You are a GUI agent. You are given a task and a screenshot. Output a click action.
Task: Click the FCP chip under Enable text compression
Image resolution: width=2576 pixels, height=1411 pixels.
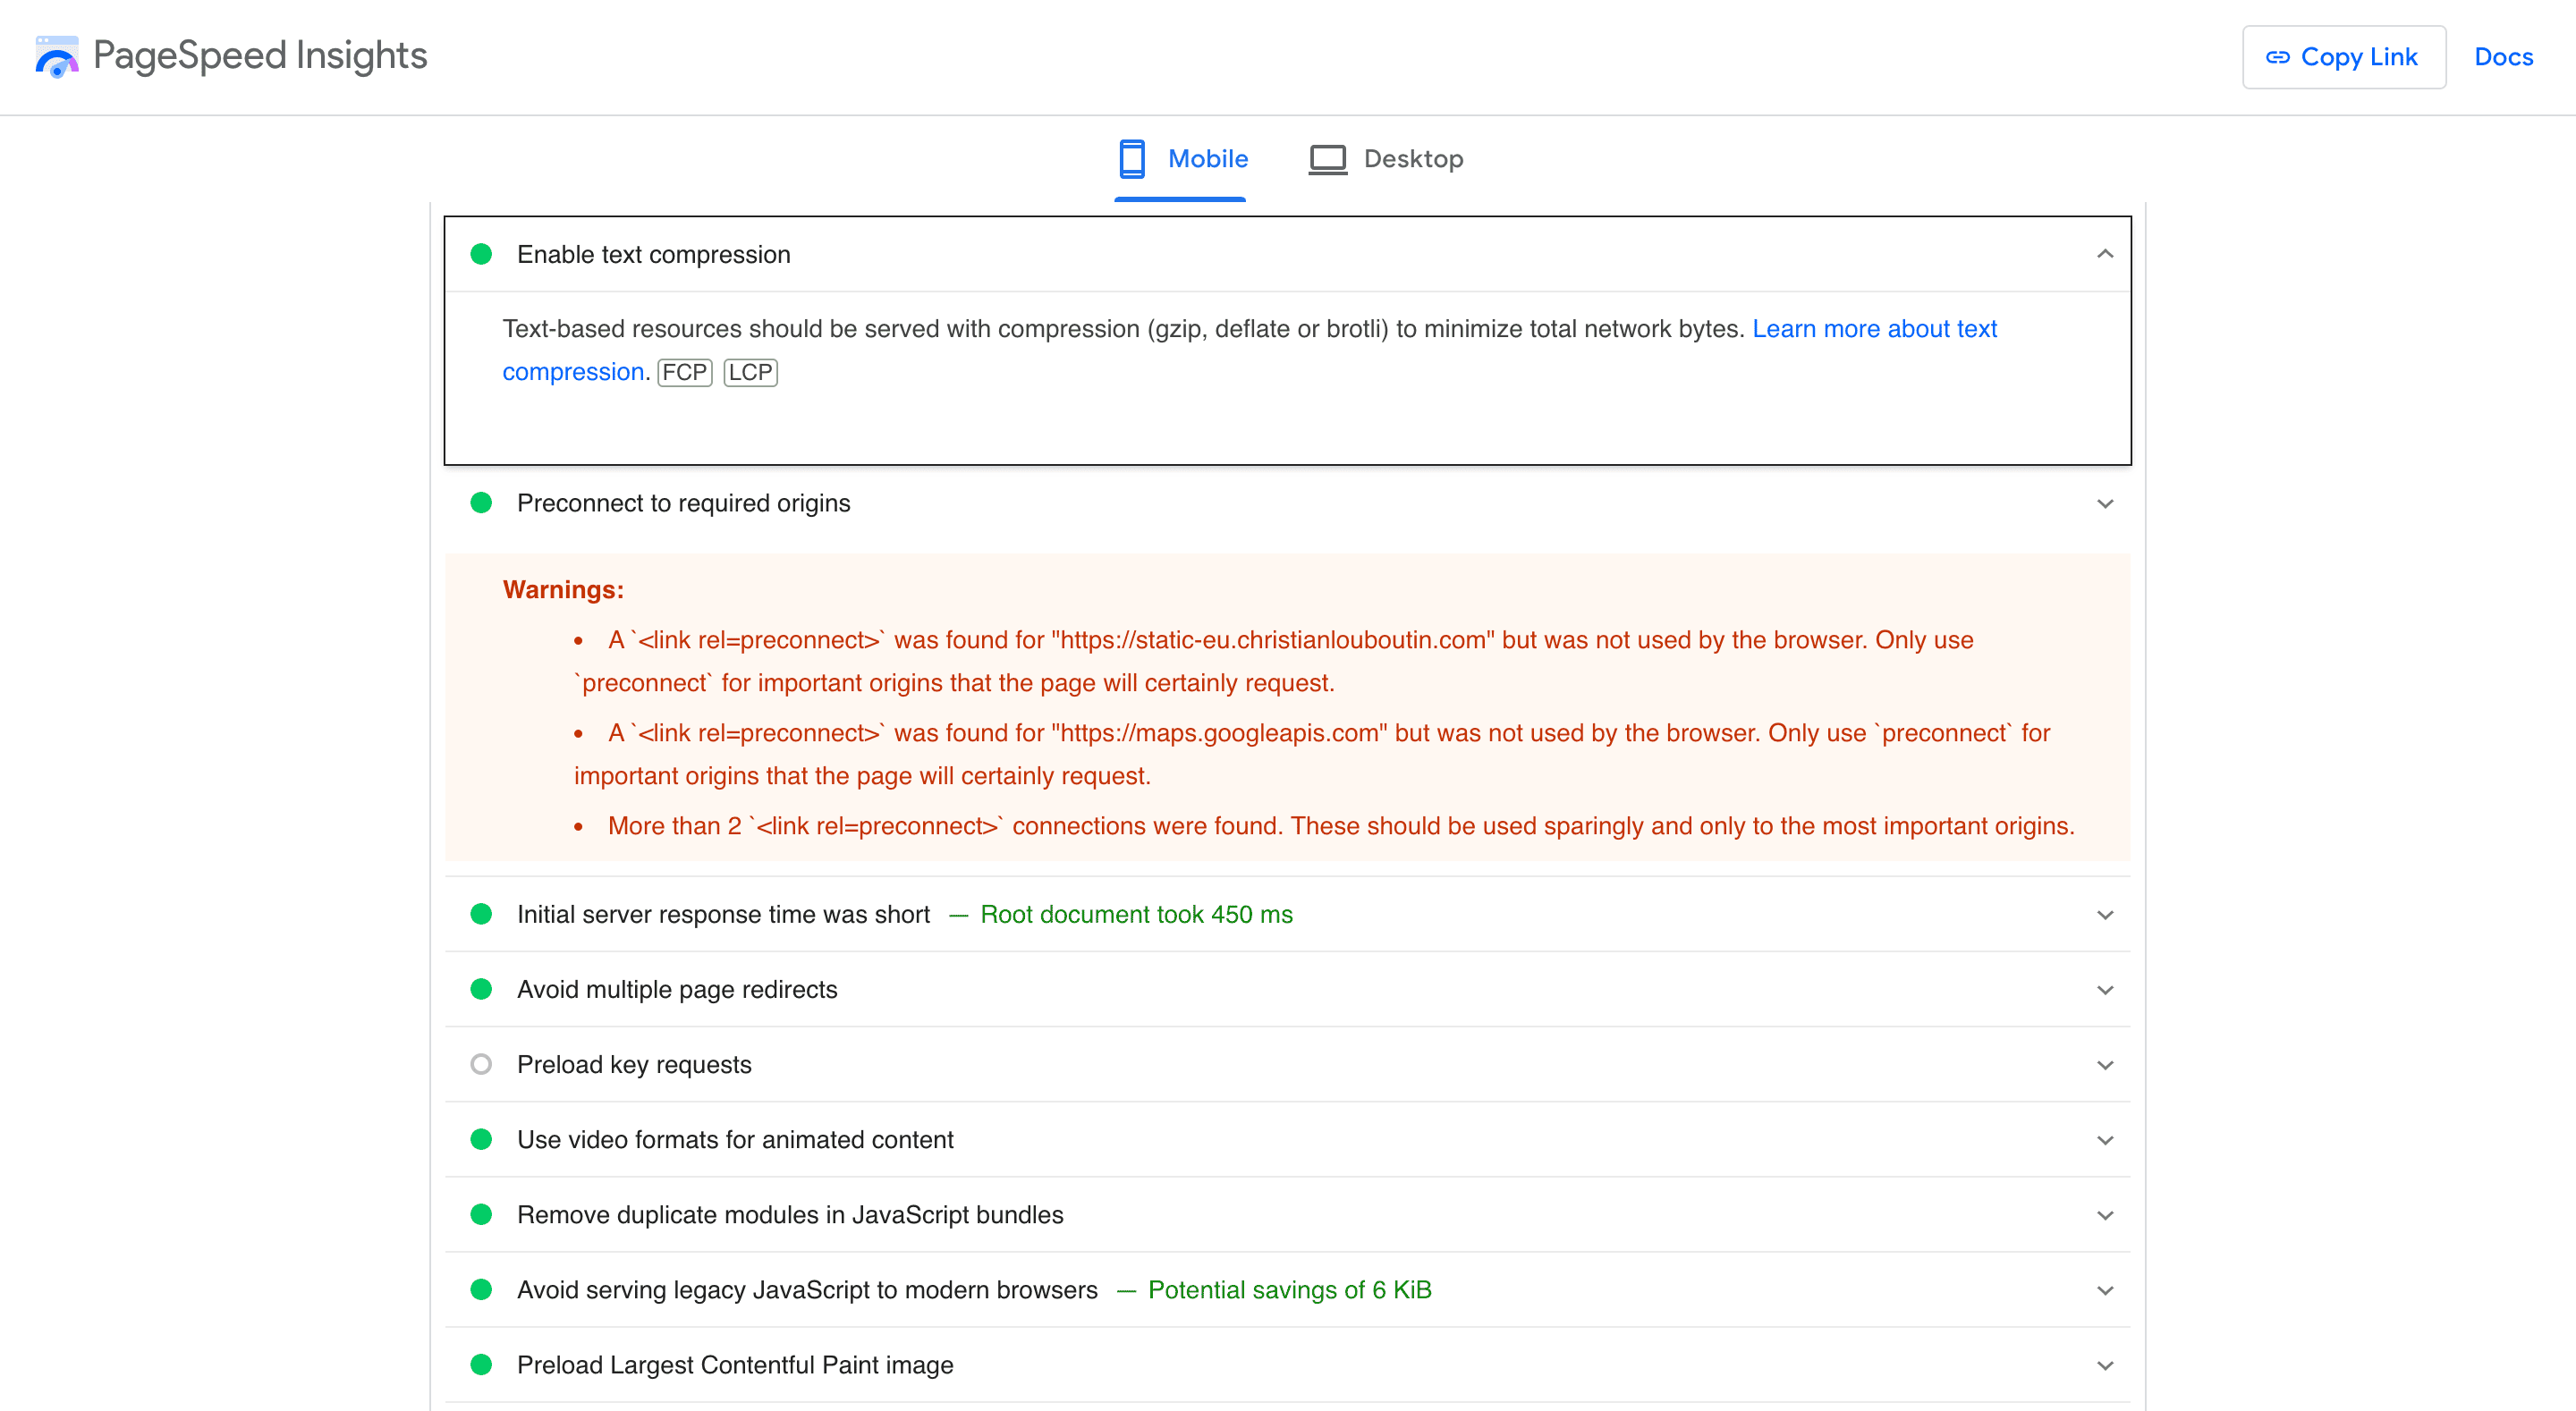[684, 372]
